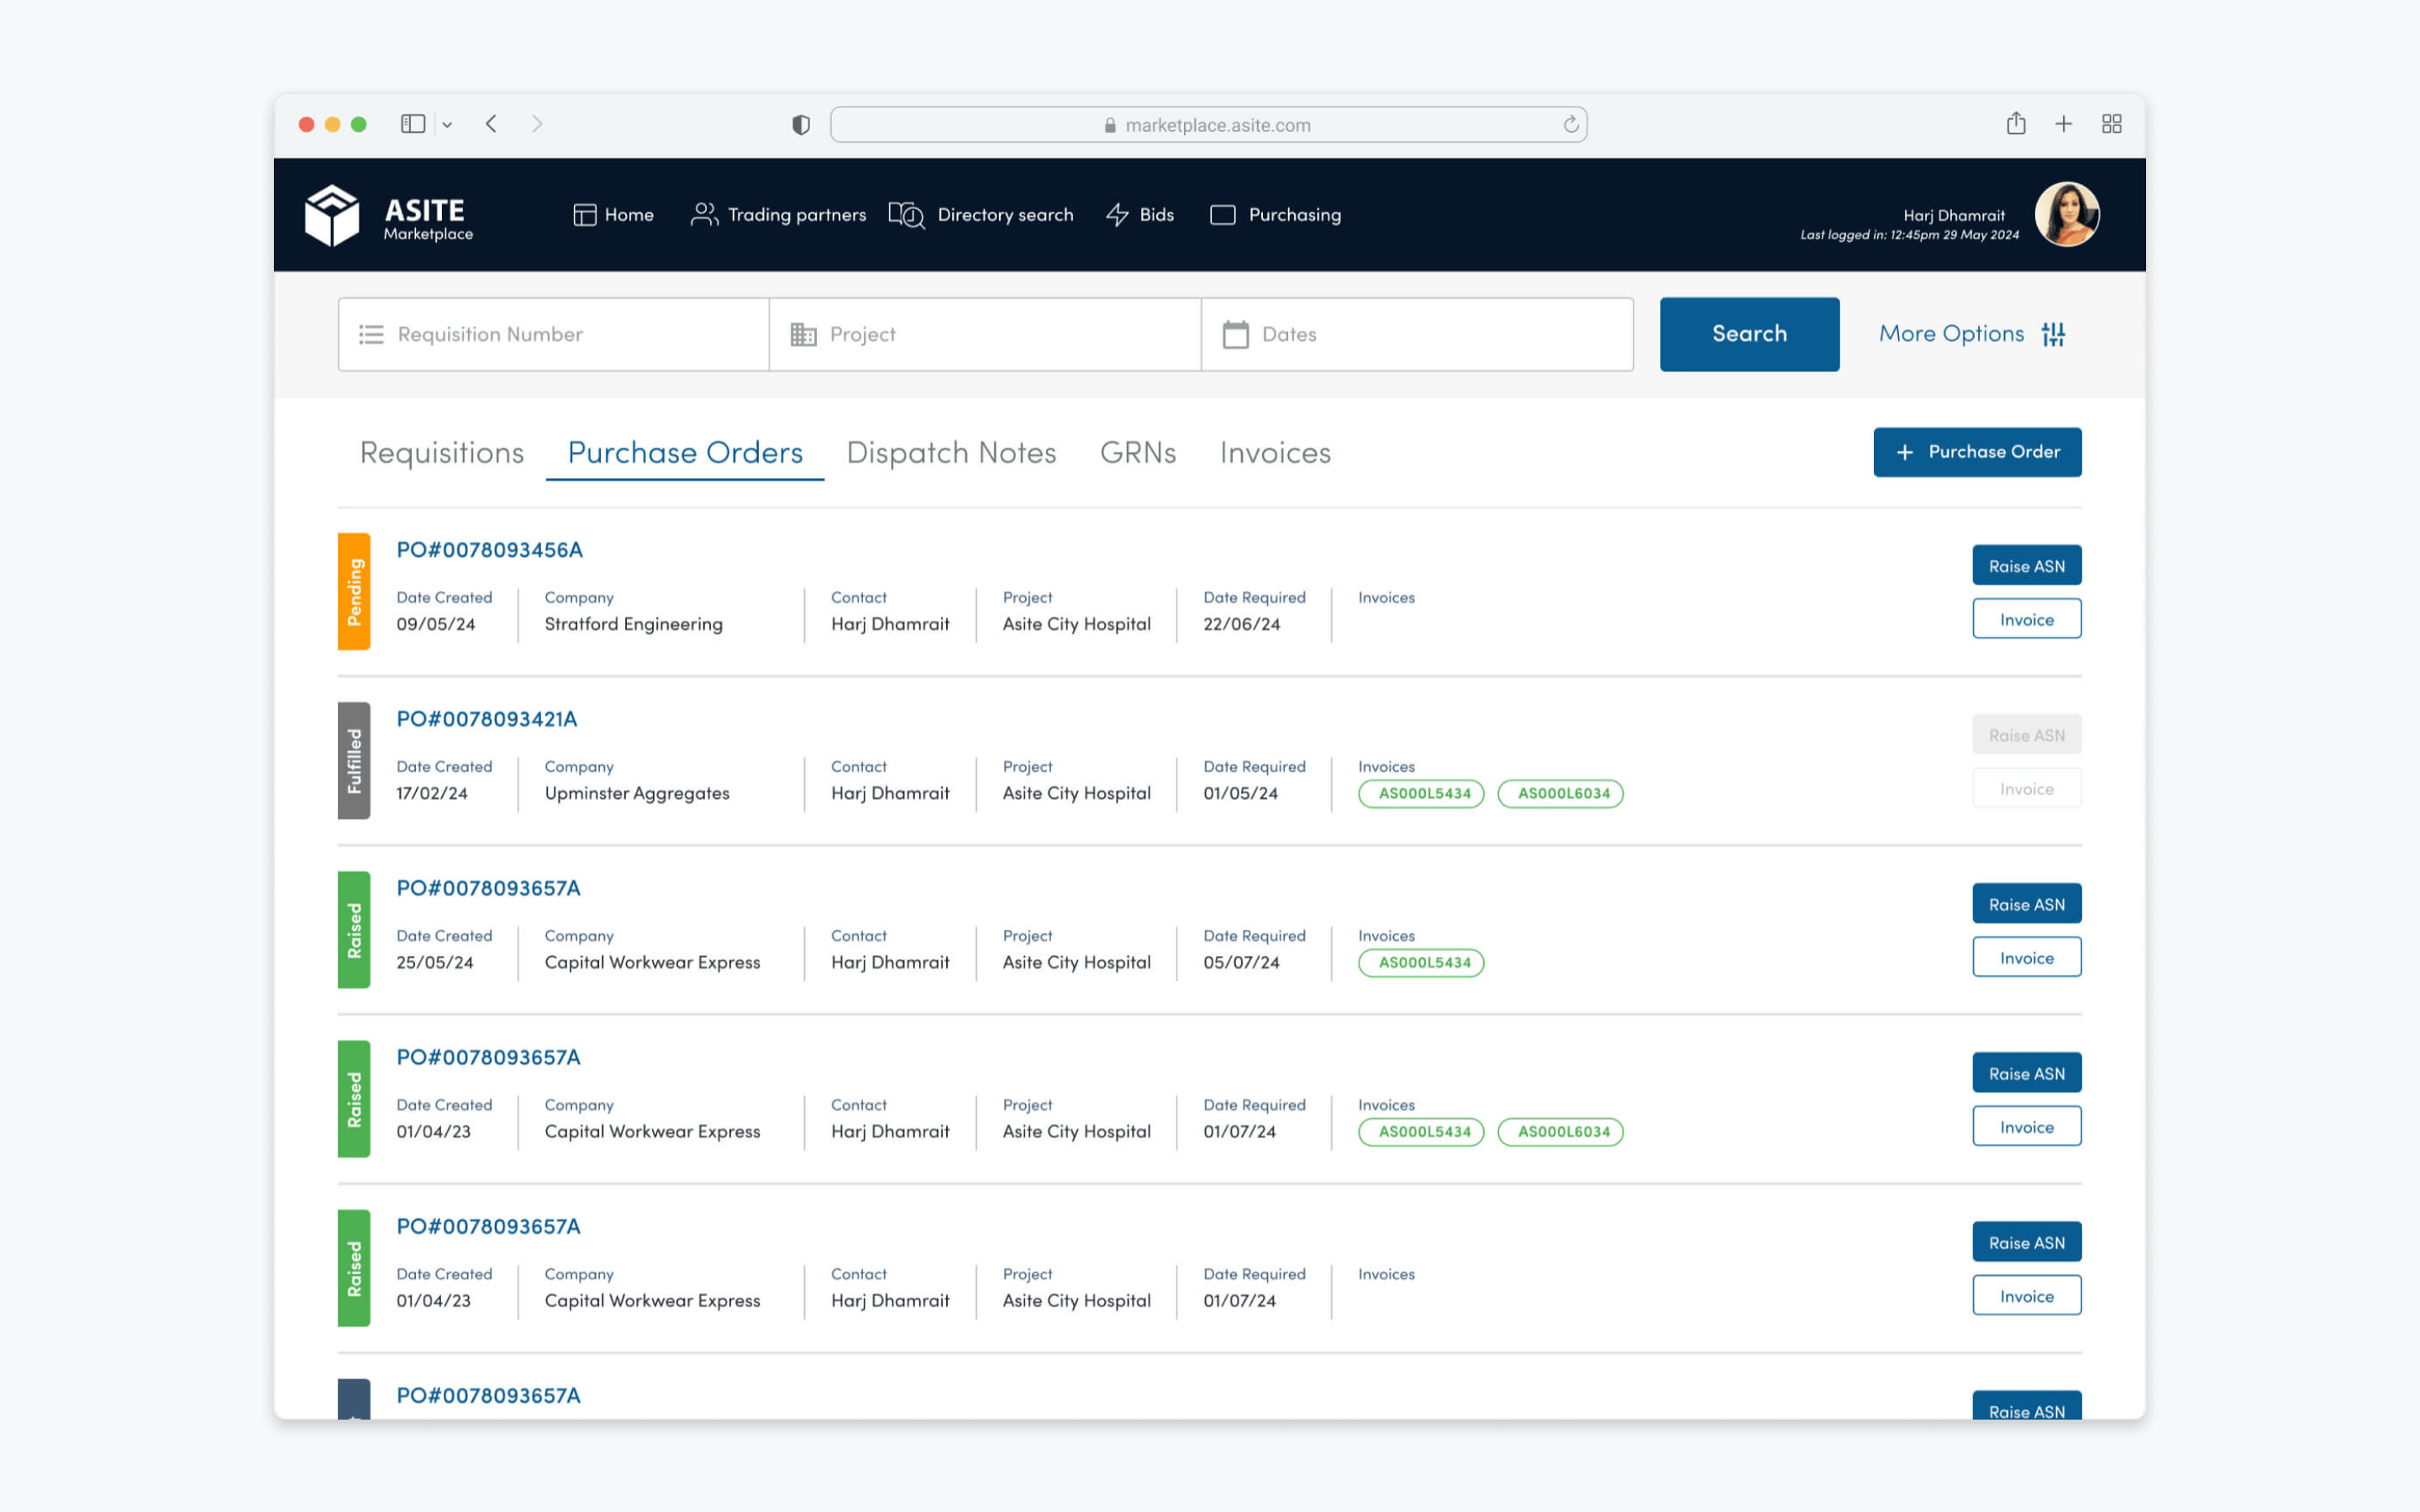Click Invoice button for Stratford Engineering order
Image resolution: width=2420 pixels, height=1512 pixels.
click(2026, 619)
